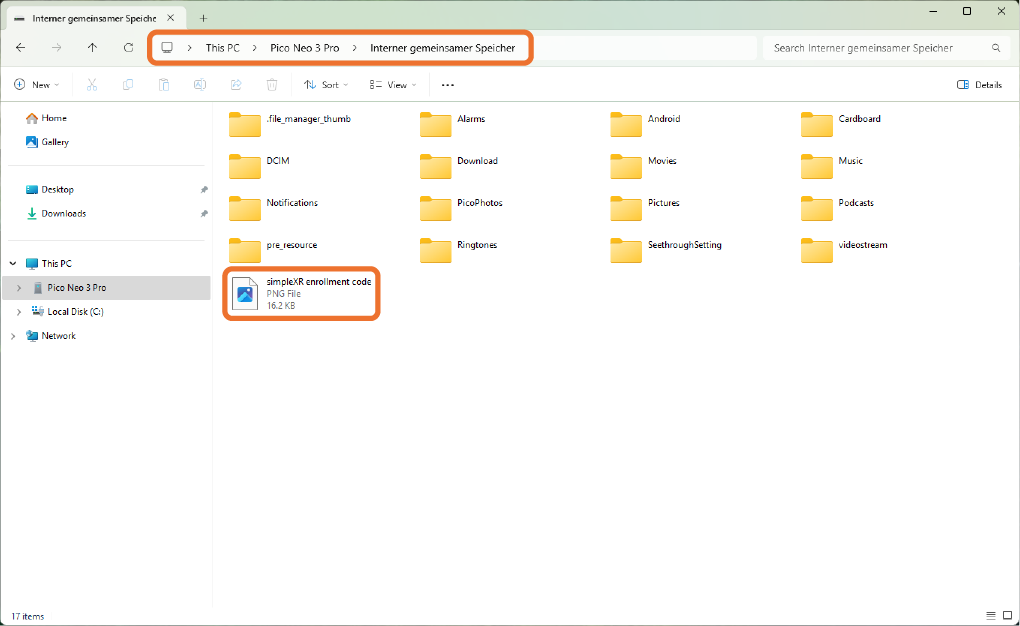Click the Up directory arrow
This screenshot has width=1020, height=626.
click(92, 48)
